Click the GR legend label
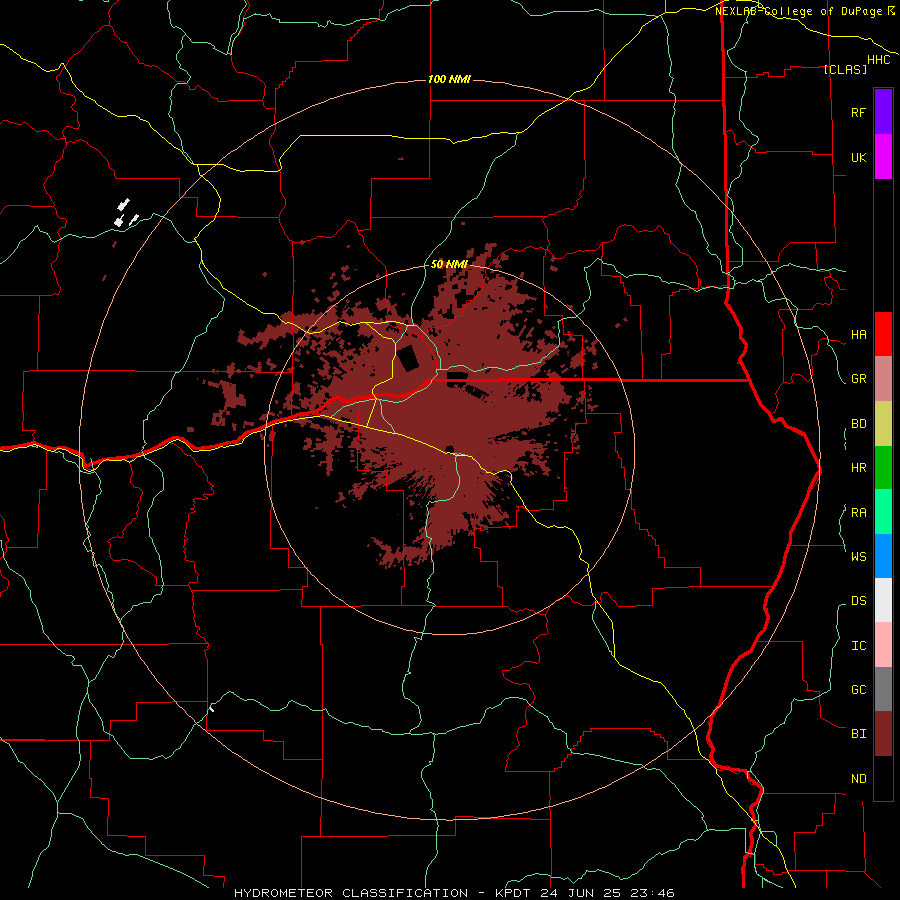 858,379
